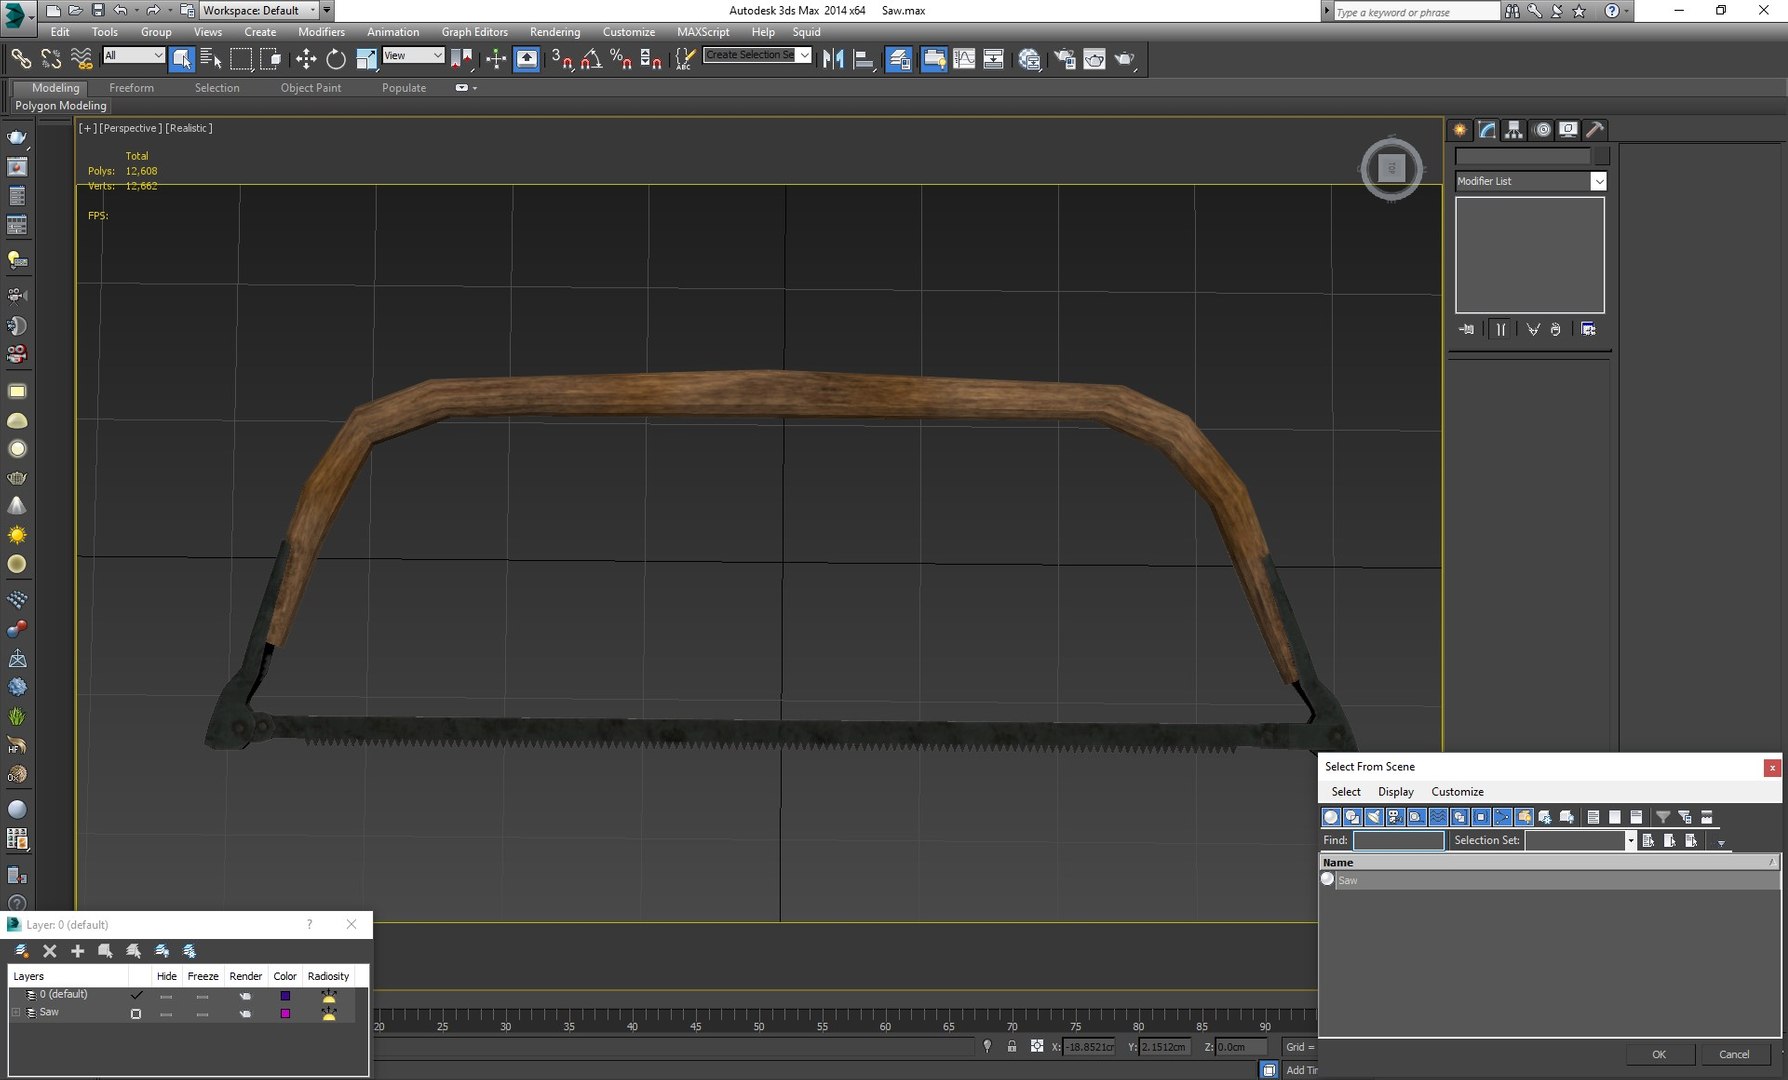Toggle the 3D Snaps tool

(x=562, y=59)
